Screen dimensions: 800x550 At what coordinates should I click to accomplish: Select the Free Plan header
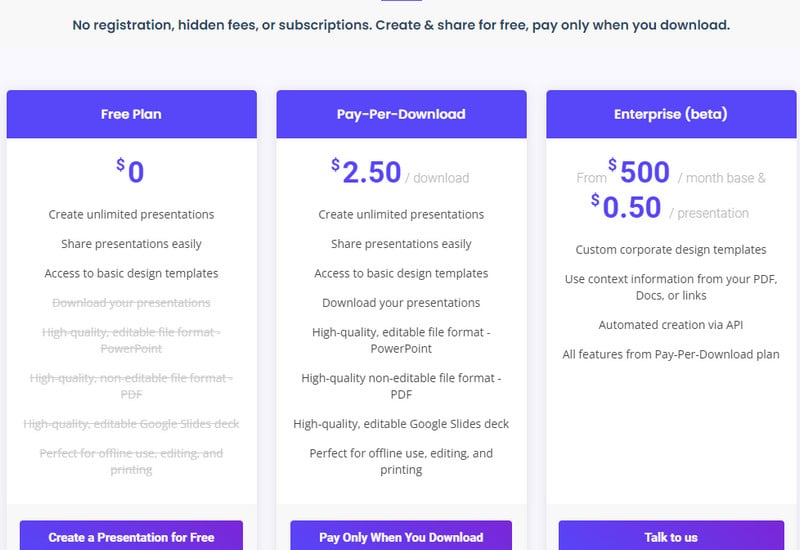click(x=132, y=114)
